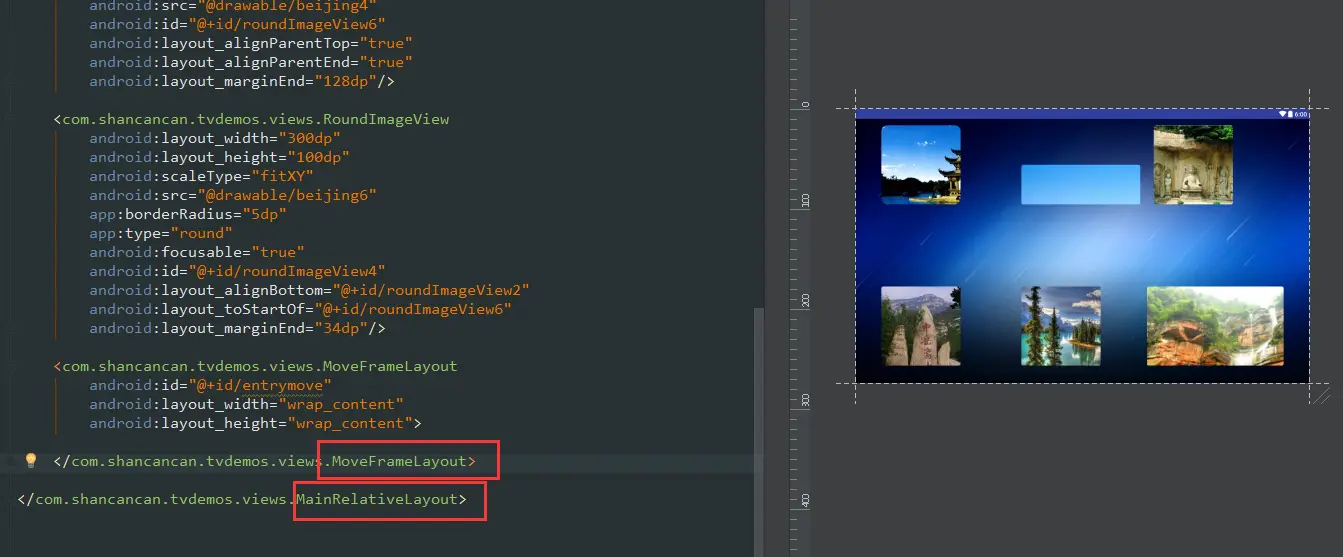Click the opening RoundImageView tag line
1343x557 pixels.
[x=252, y=119]
